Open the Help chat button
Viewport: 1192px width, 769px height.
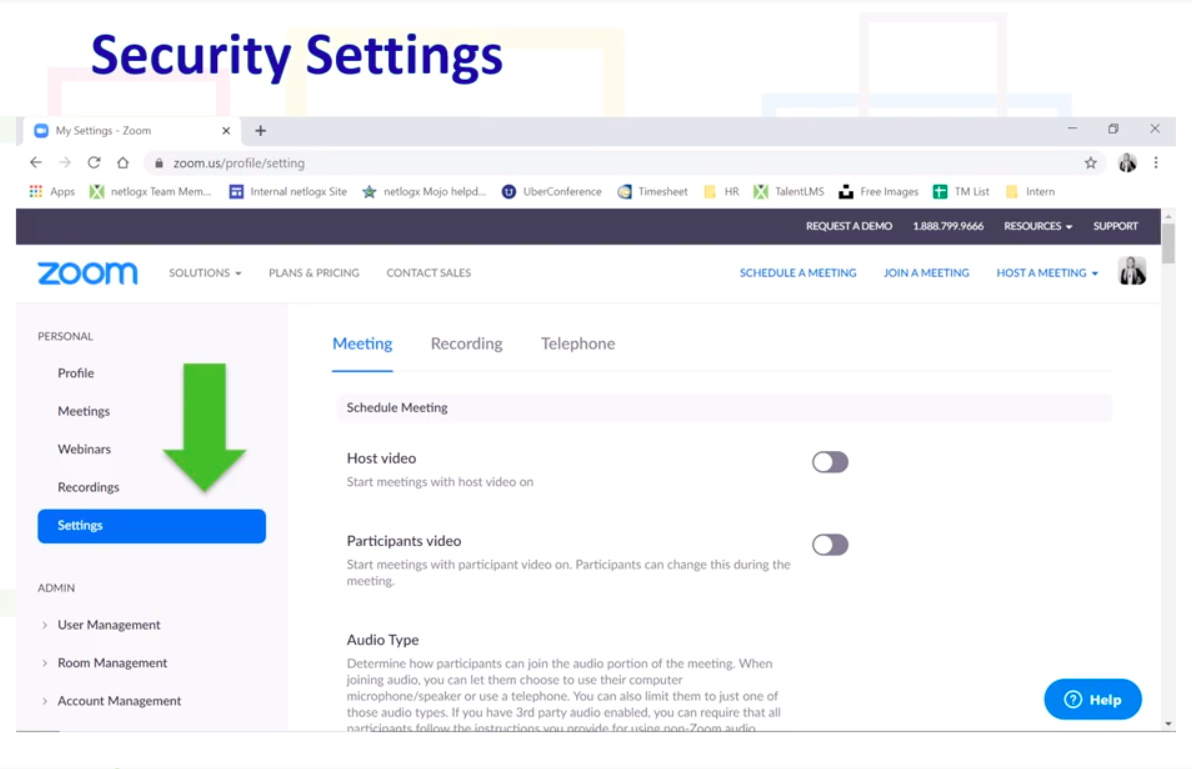point(1092,699)
